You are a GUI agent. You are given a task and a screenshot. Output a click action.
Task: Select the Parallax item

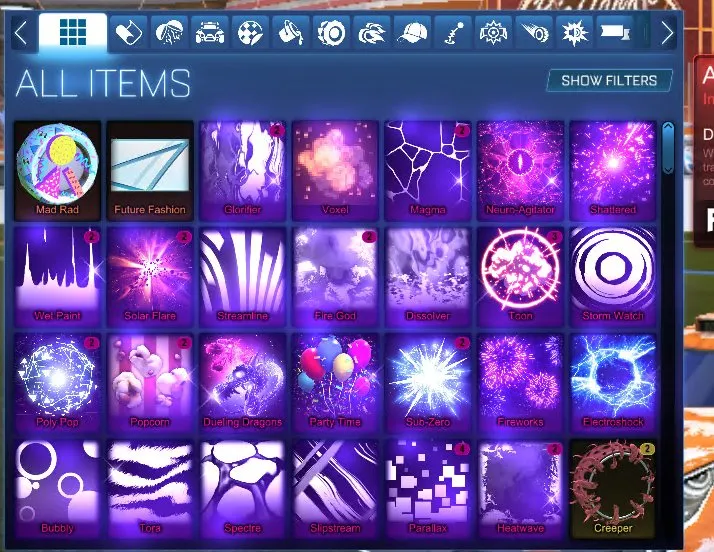[x=428, y=489]
